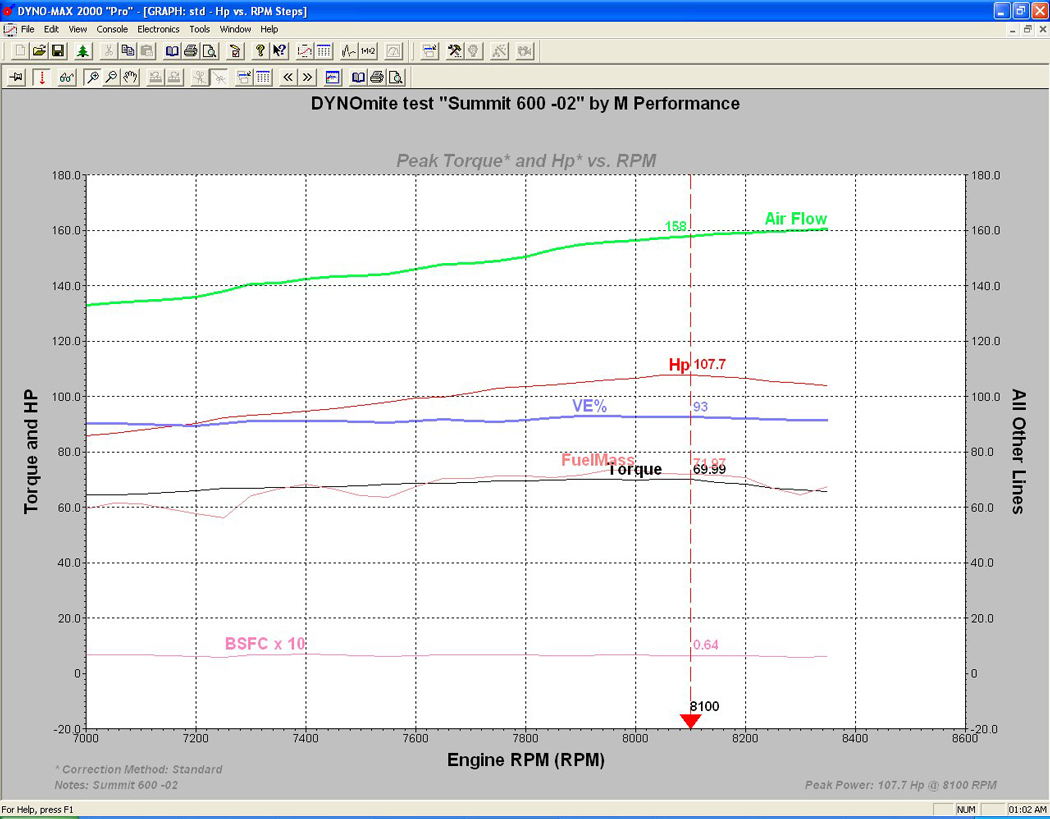Viewport: 1050px width, 819px height.
Task: Click the Peak Power 107.7 Hp note
Action: coord(901,785)
